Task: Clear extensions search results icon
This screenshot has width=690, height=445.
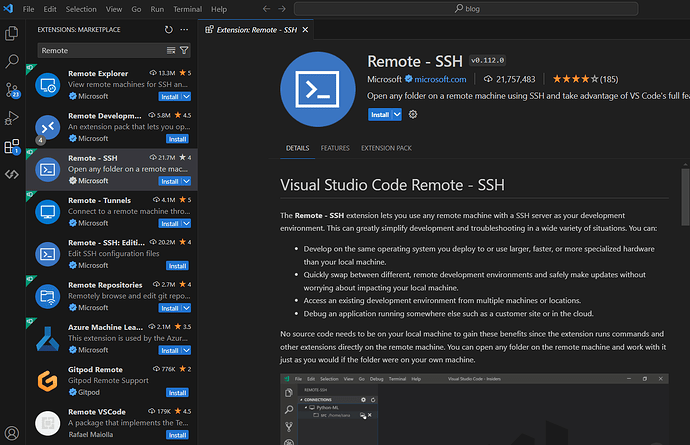Action: pos(171,51)
